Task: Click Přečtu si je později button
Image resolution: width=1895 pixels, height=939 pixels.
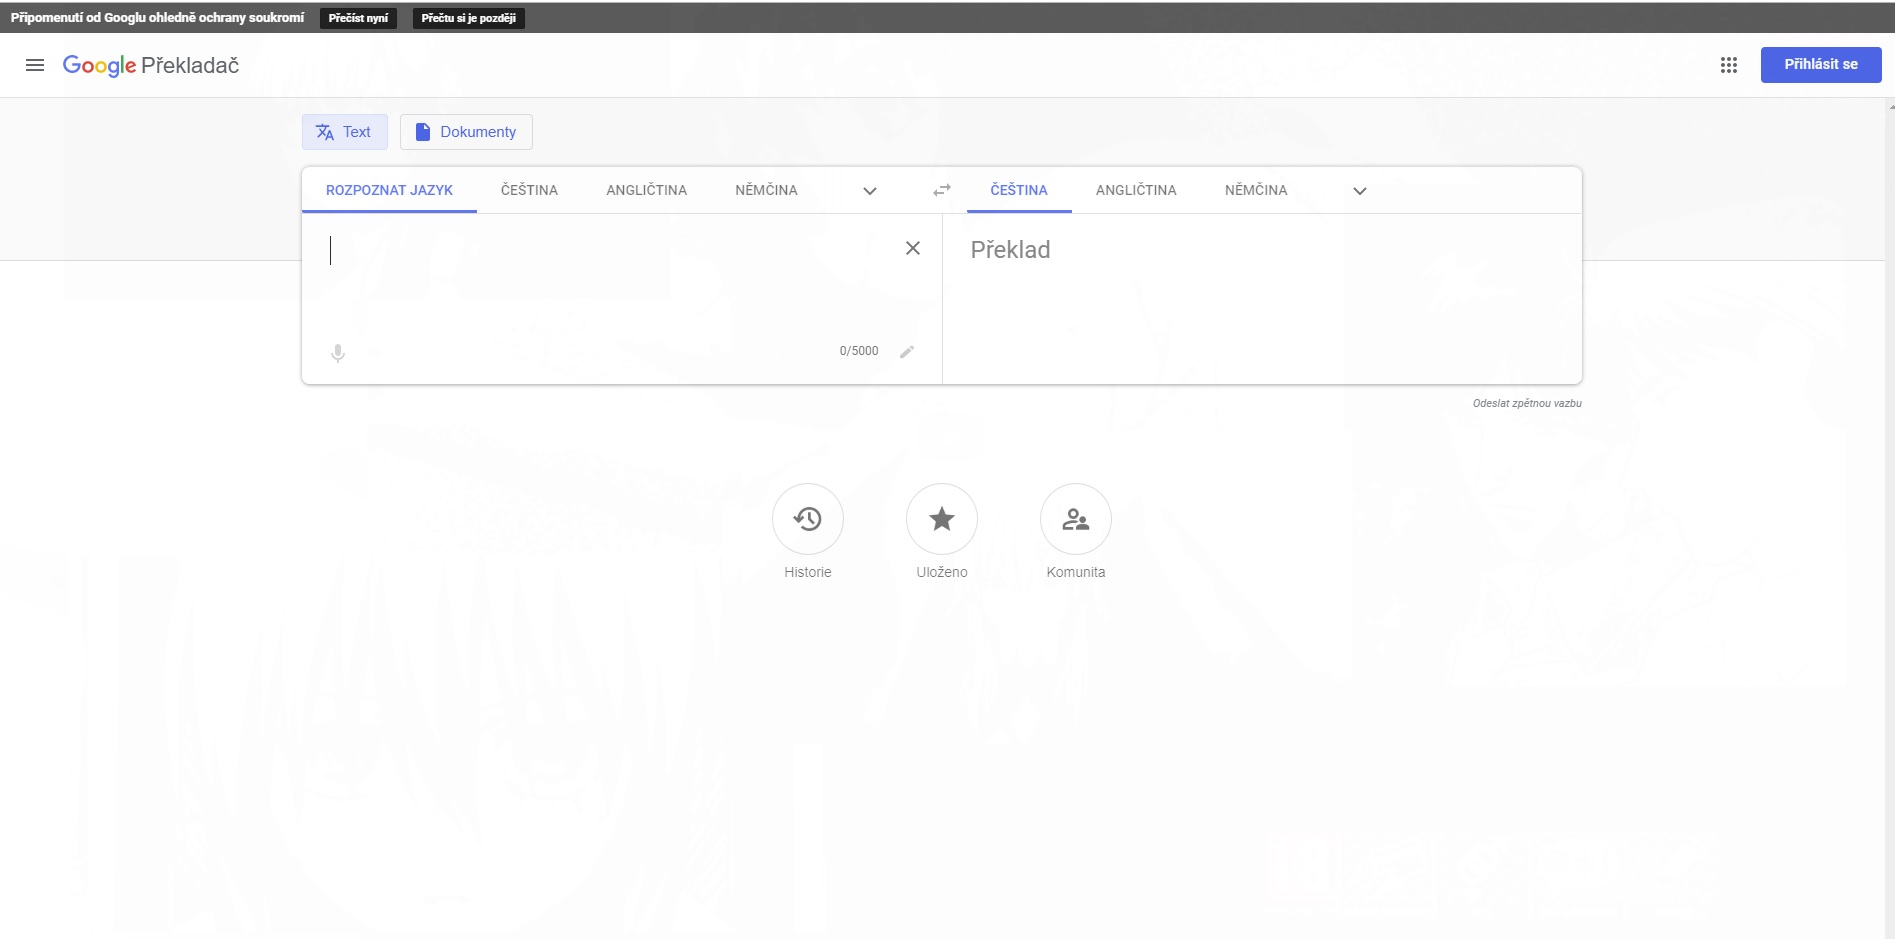Action: 469,18
